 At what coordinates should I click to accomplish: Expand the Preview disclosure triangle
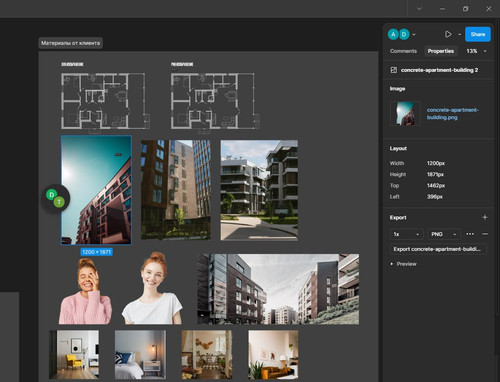point(392,264)
